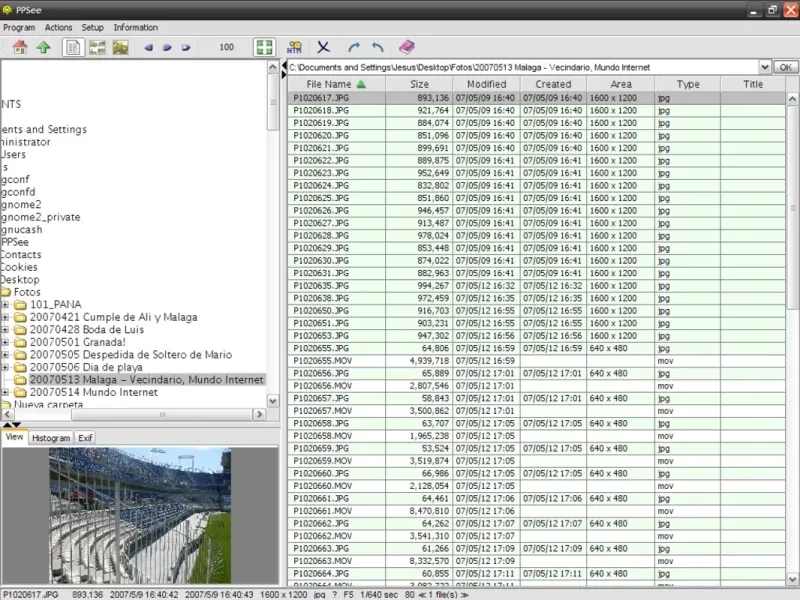
Task: Go to the home folder icon
Action: point(20,47)
